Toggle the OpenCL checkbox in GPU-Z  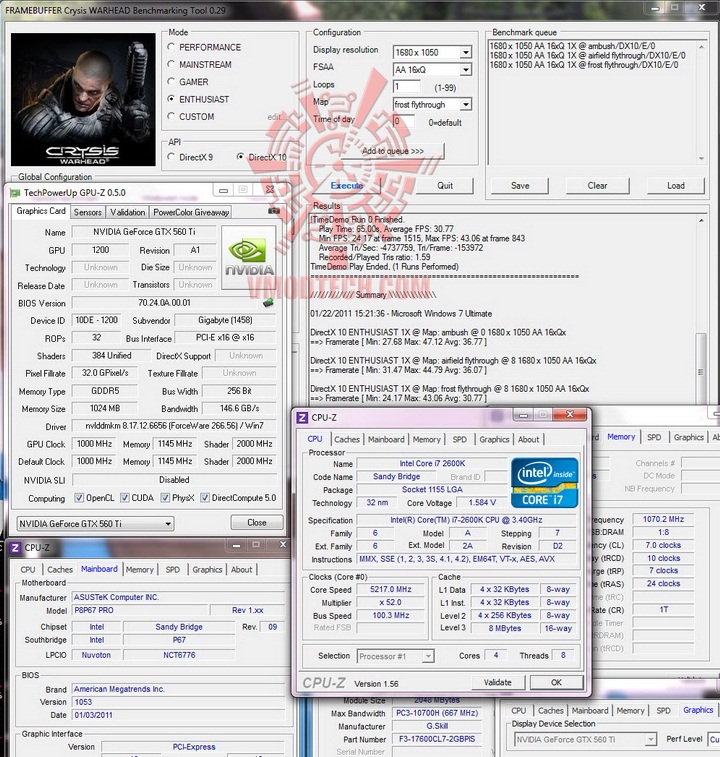(79, 498)
